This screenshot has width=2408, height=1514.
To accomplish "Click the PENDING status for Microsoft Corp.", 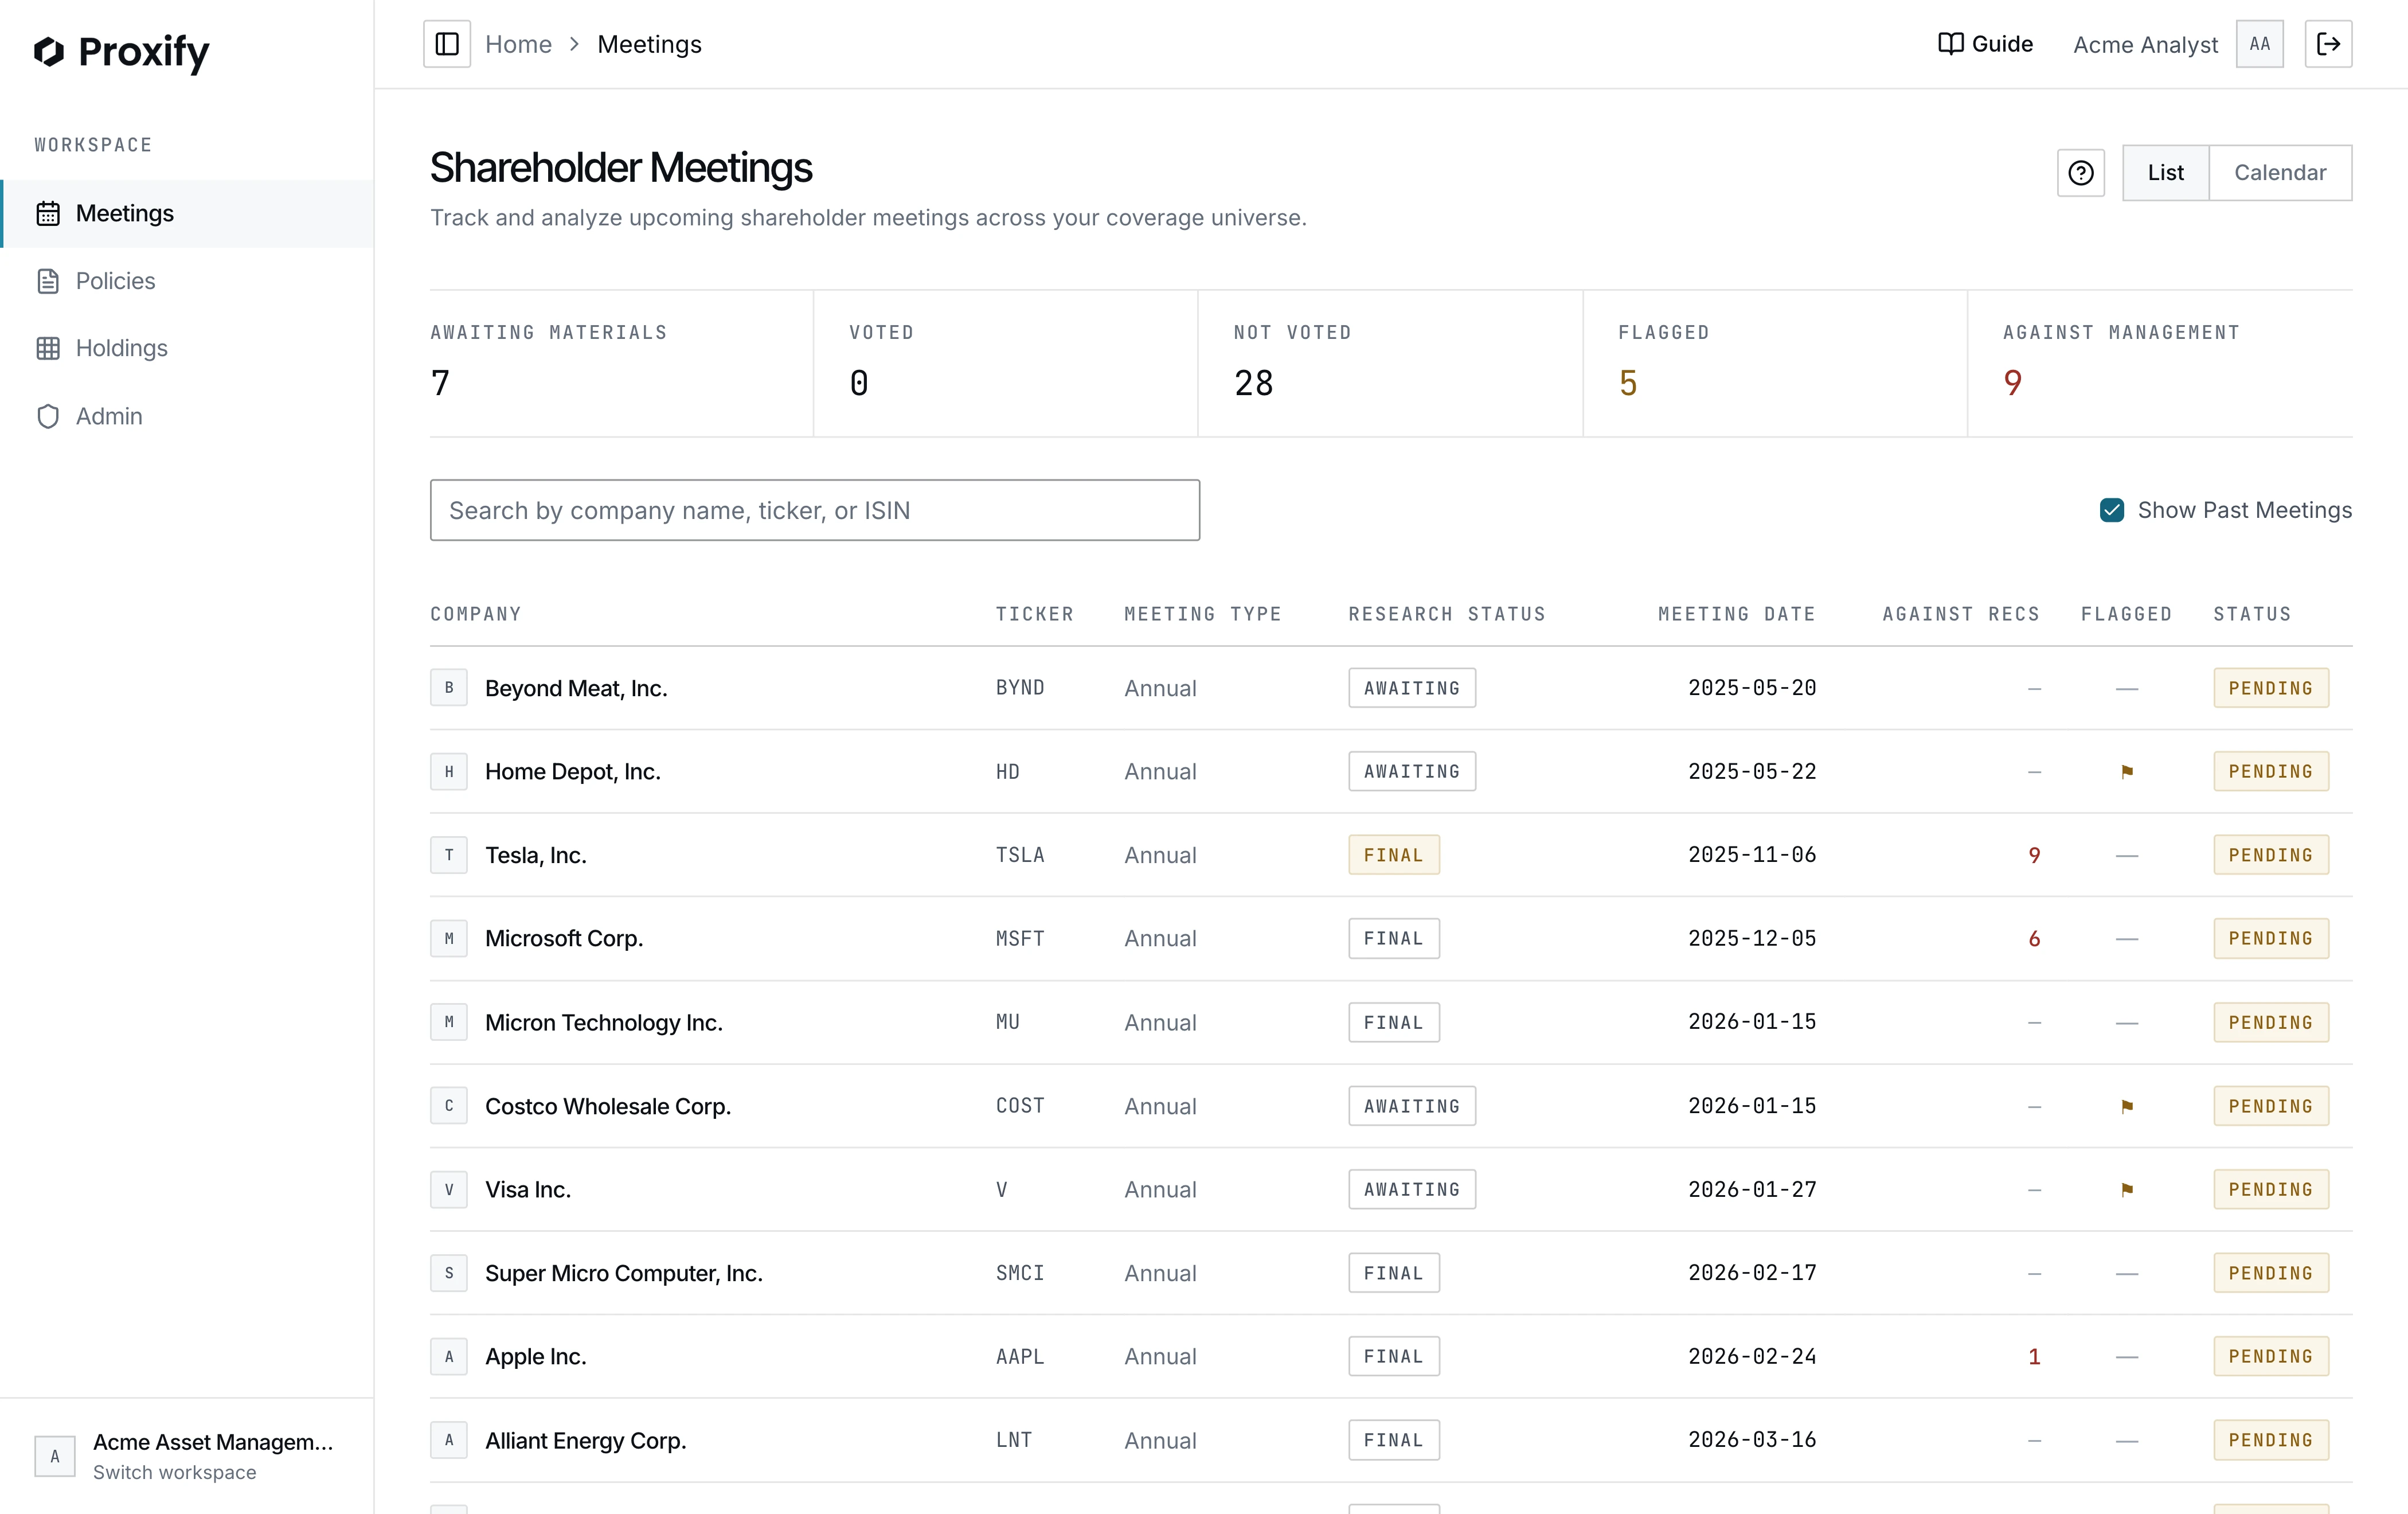I will coord(2271,938).
